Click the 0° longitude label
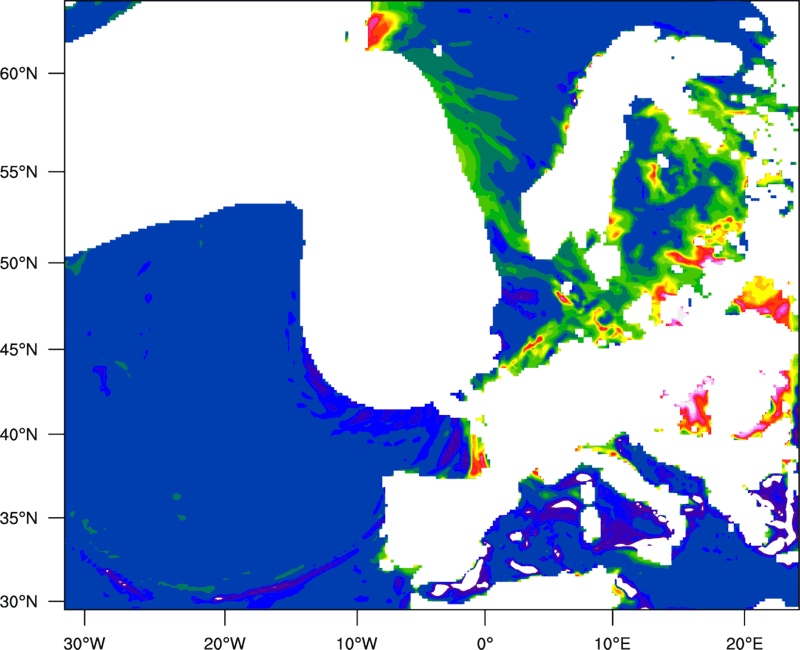Viewport: 800px width, 650px height. click(485, 643)
